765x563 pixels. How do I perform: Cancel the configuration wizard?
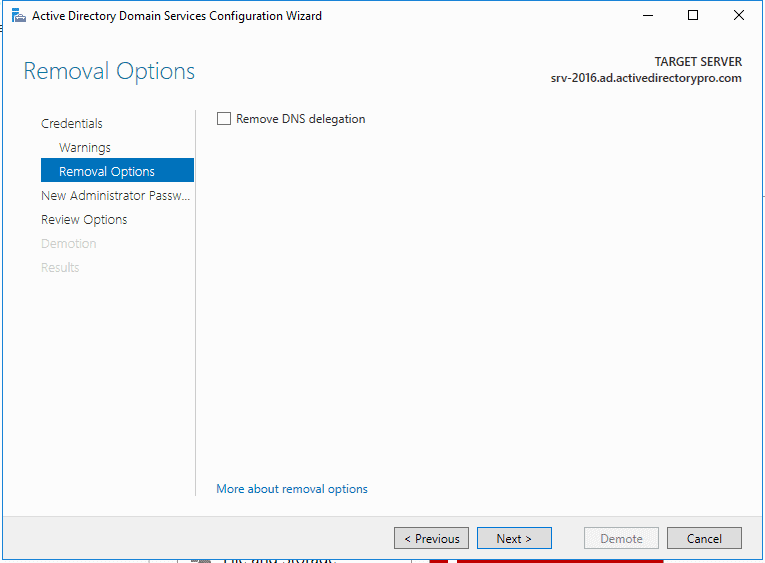click(x=704, y=538)
